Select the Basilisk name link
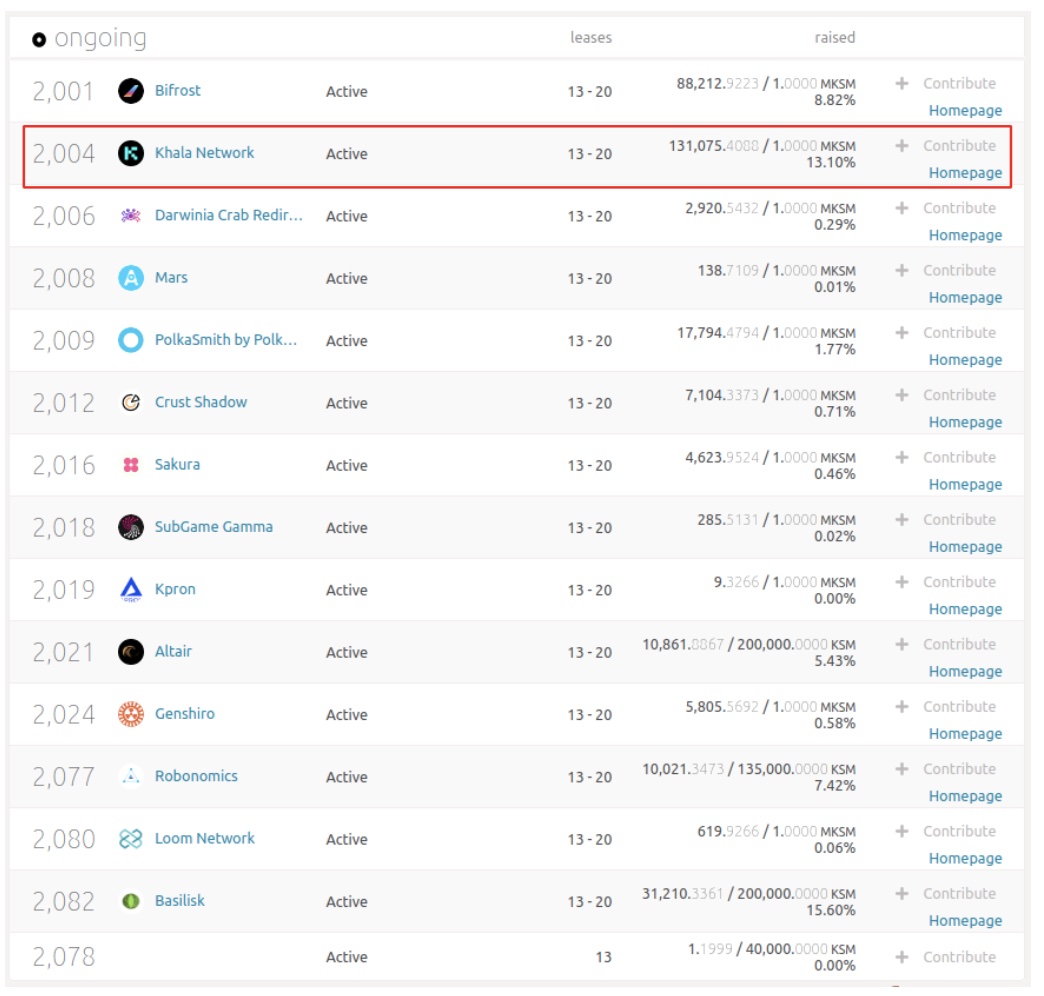This screenshot has width=1044, height=996. click(x=180, y=900)
